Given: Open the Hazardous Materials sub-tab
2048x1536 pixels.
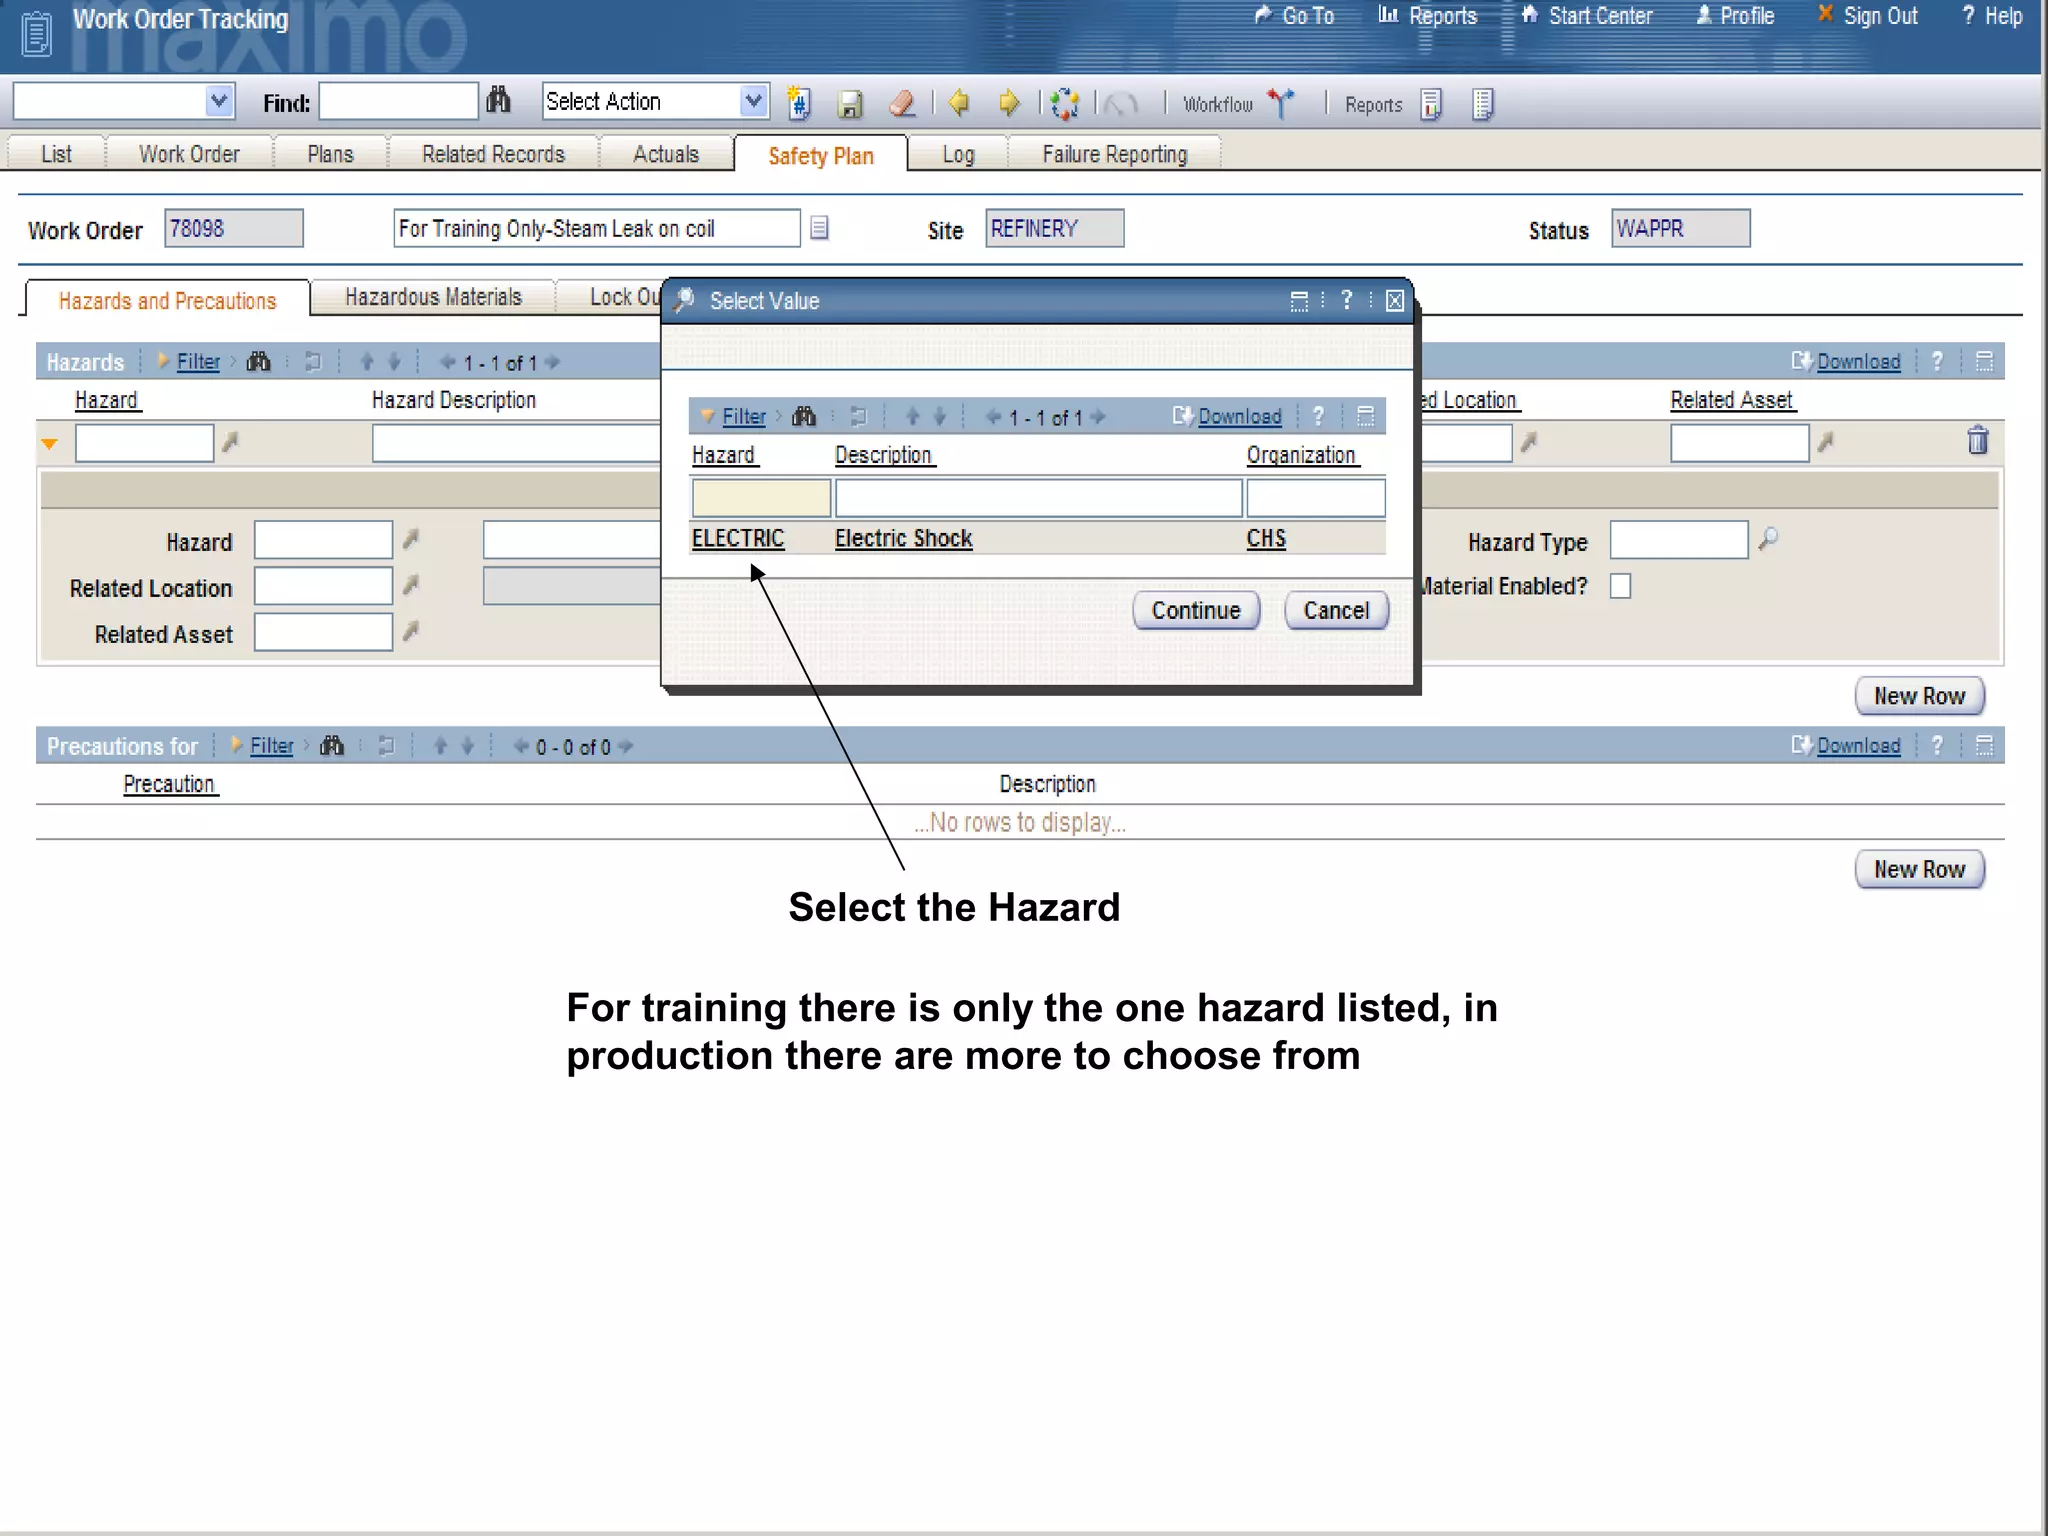Looking at the screenshot, I should click(433, 298).
